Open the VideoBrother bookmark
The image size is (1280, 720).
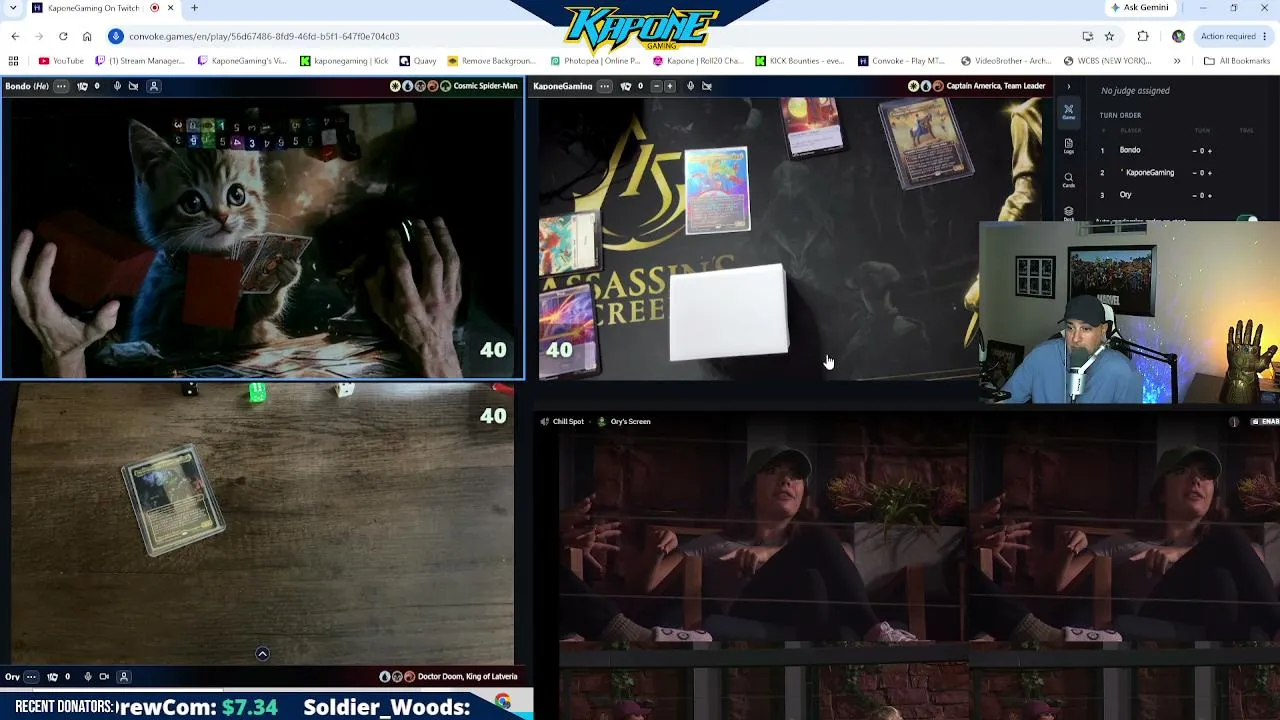(x=1006, y=61)
